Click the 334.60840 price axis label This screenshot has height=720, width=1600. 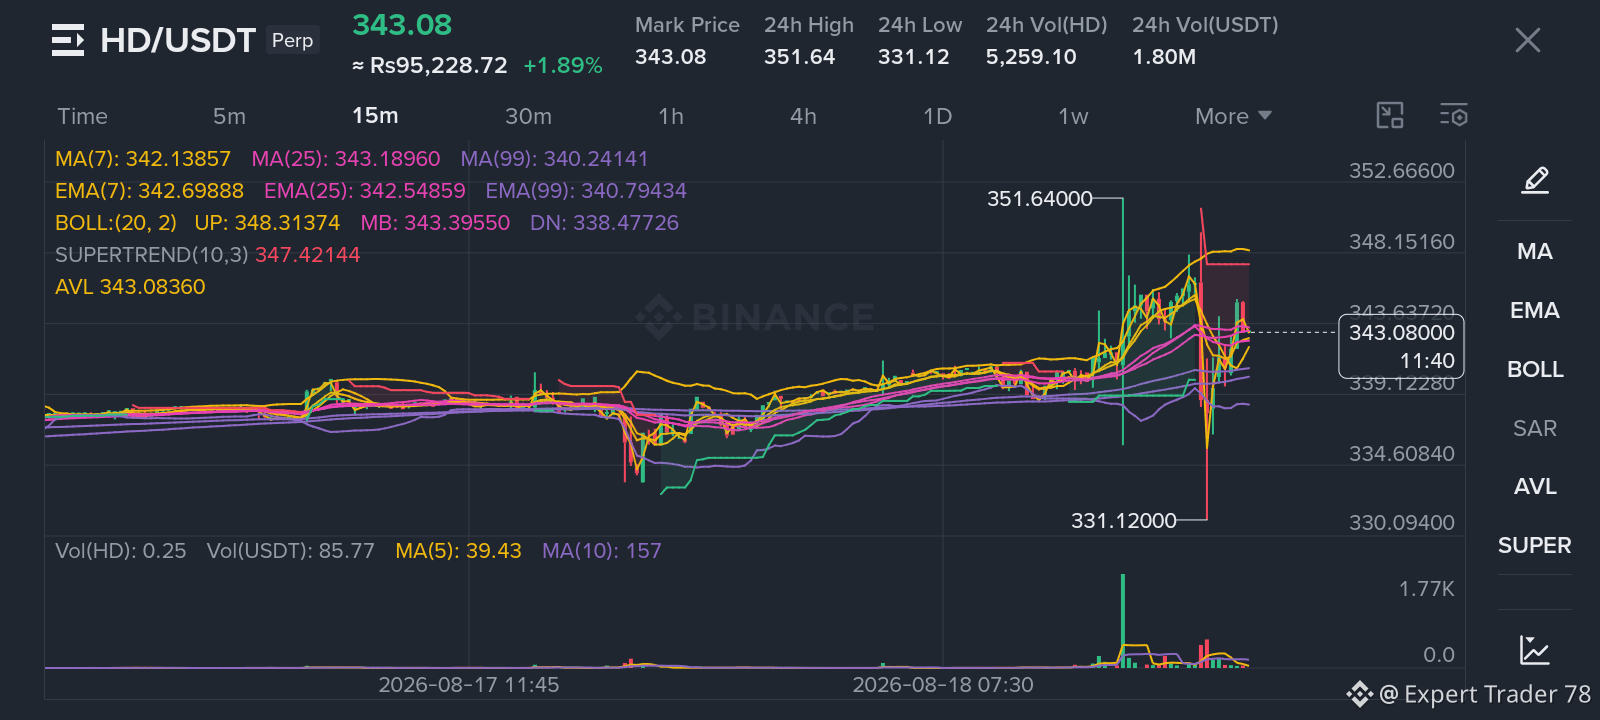[x=1401, y=454]
